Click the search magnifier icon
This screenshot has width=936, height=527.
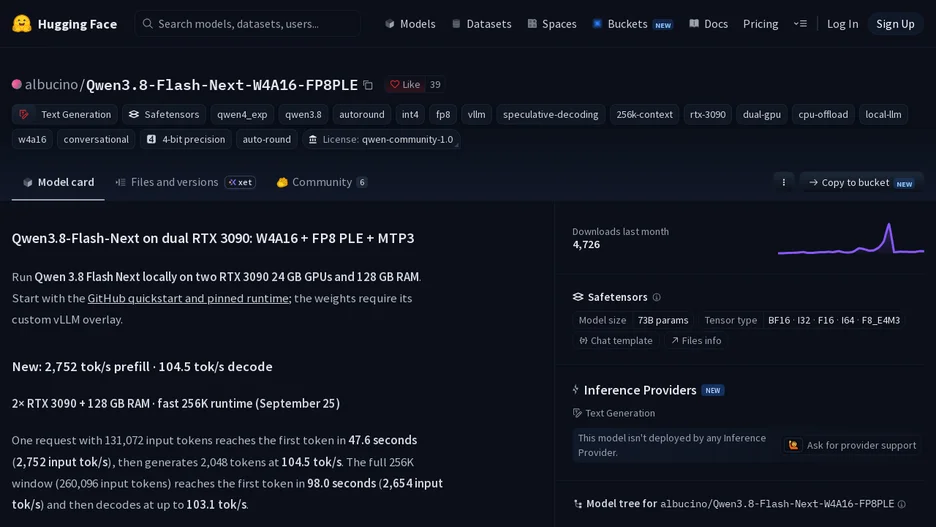click(x=147, y=24)
